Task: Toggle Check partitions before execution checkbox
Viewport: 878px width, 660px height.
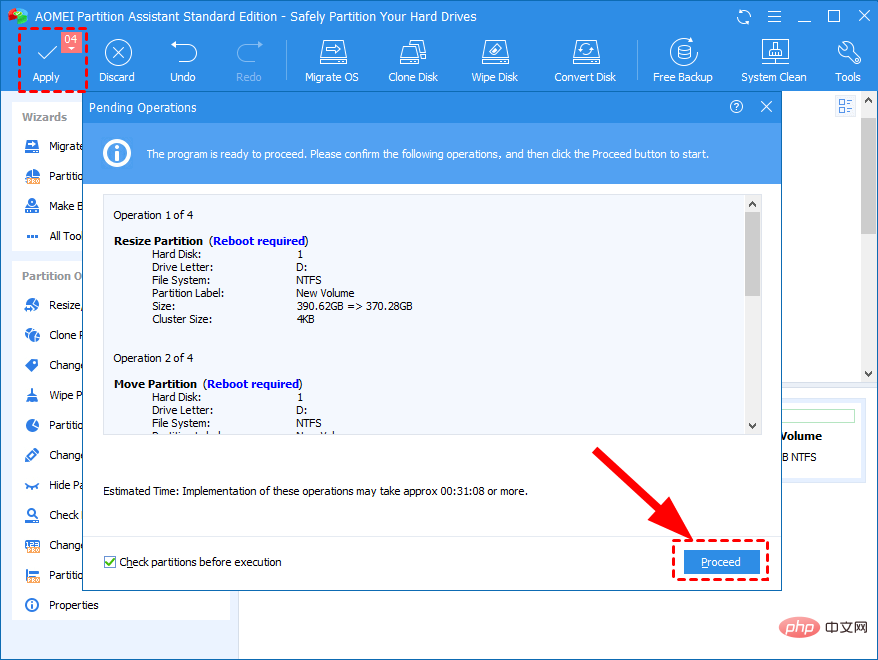Action: 110,563
